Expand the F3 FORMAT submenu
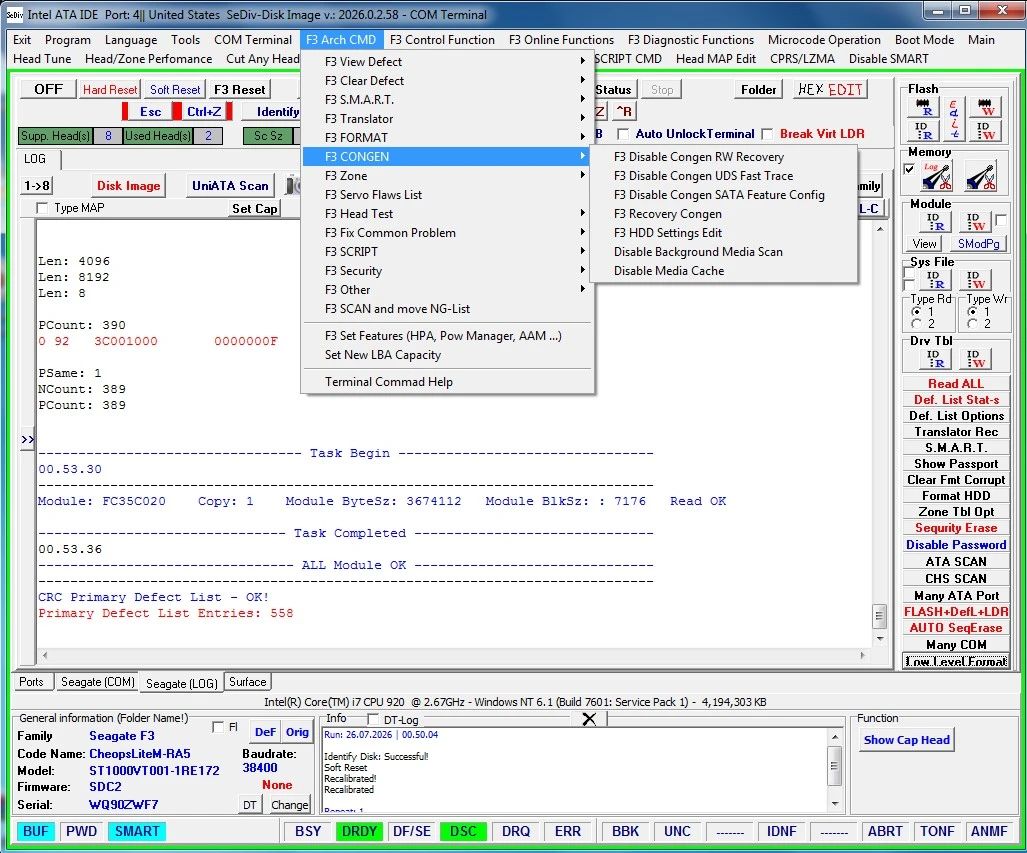 [447, 138]
